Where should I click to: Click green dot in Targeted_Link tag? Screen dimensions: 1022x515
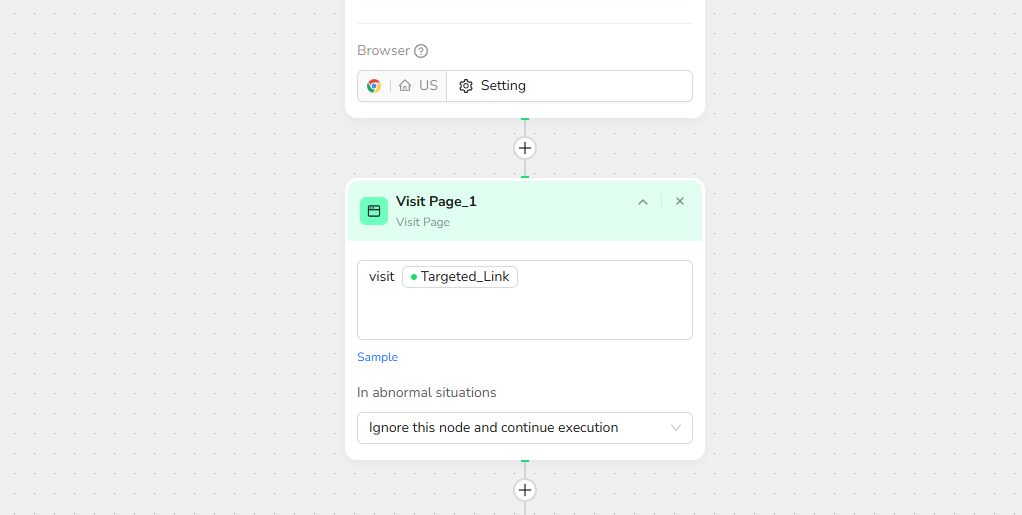(x=414, y=277)
